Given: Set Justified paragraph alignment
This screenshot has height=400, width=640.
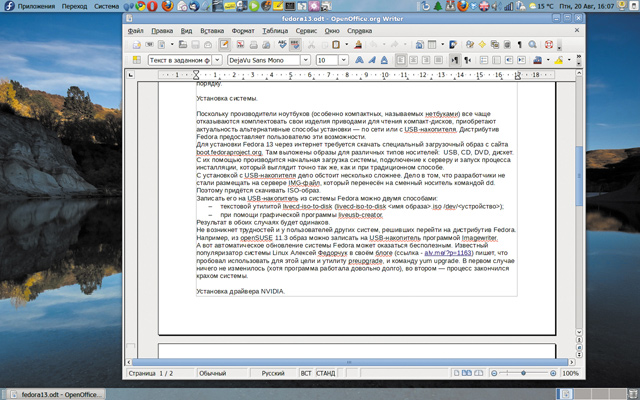Looking at the screenshot, I should click(x=438, y=60).
